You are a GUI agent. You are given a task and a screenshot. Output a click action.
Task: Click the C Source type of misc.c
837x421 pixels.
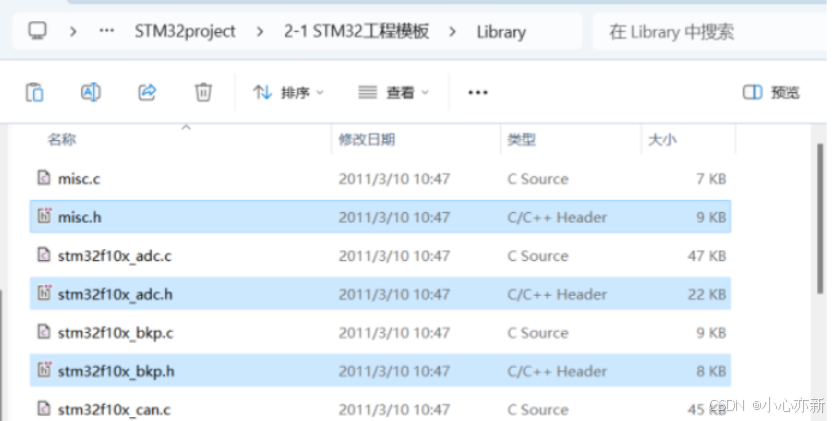(x=538, y=179)
